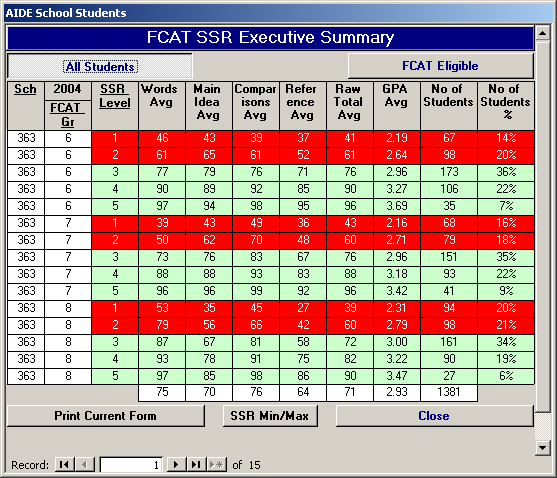Click the record number input field

(131, 465)
